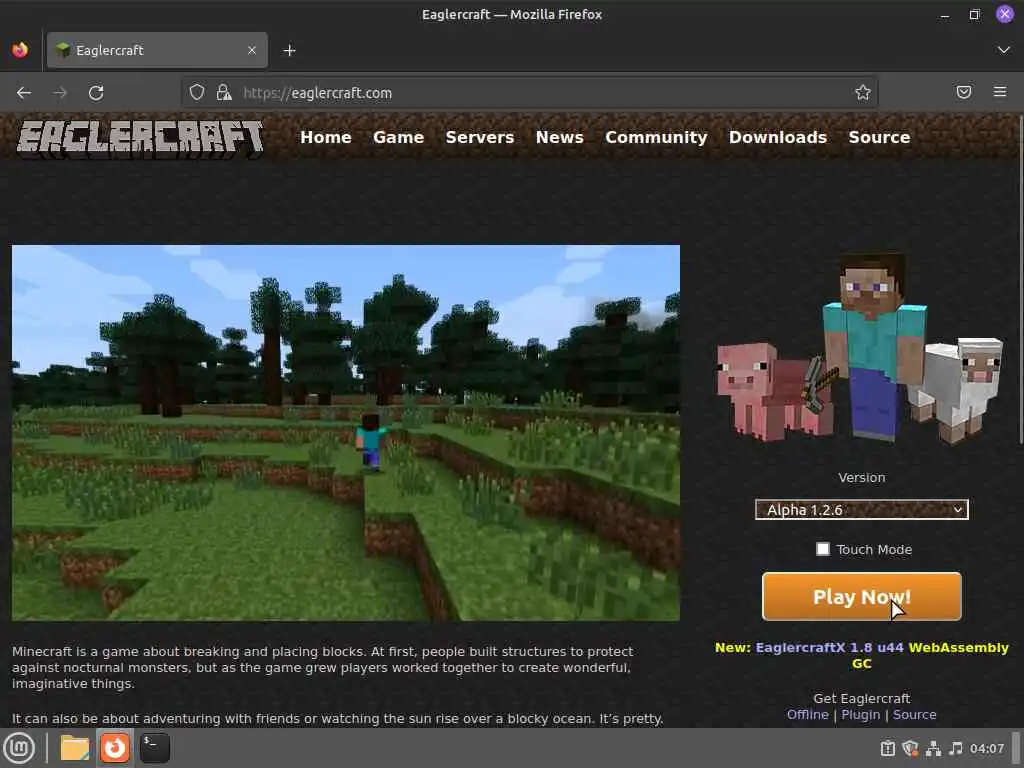This screenshot has width=1024, height=768.
Task: Open the Plugin link
Action: pyautogui.click(x=861, y=714)
